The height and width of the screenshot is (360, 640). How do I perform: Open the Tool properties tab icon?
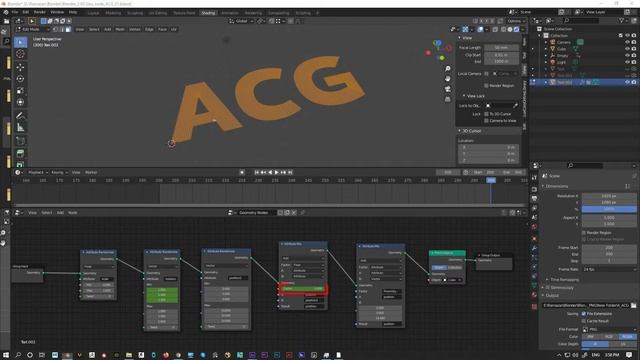534,178
